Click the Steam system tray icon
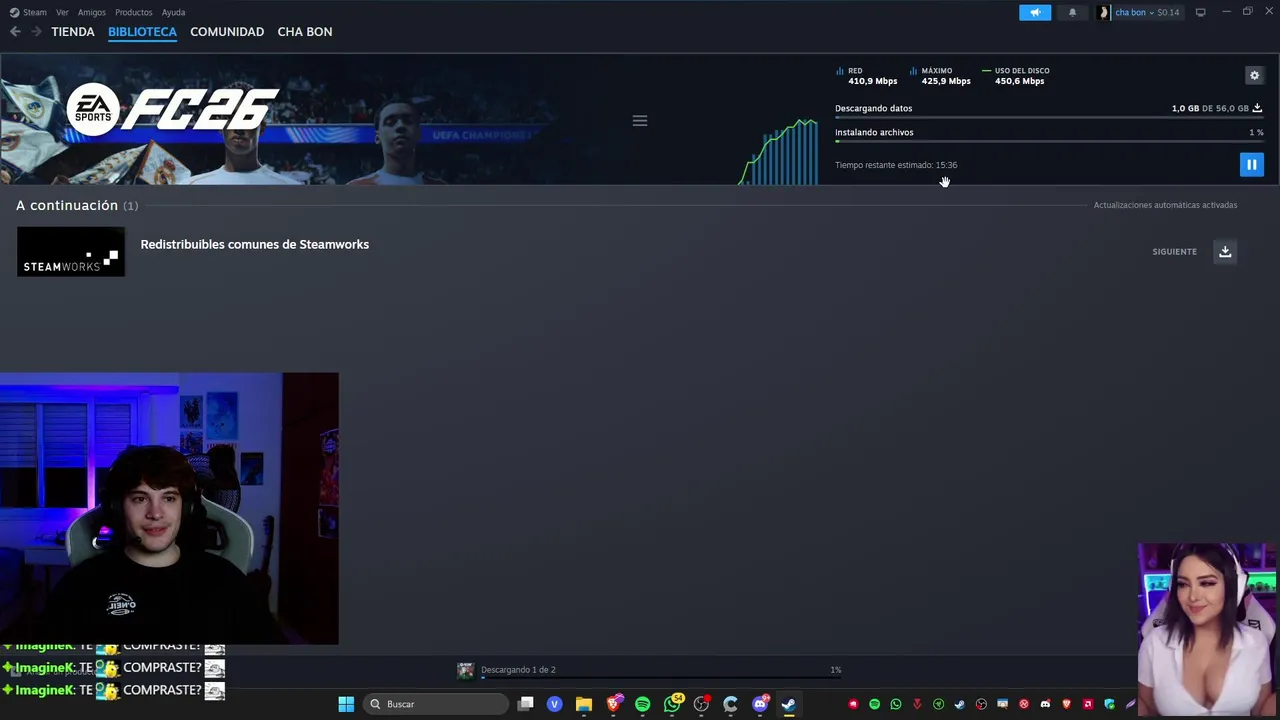The height and width of the screenshot is (720, 1280). point(960,704)
